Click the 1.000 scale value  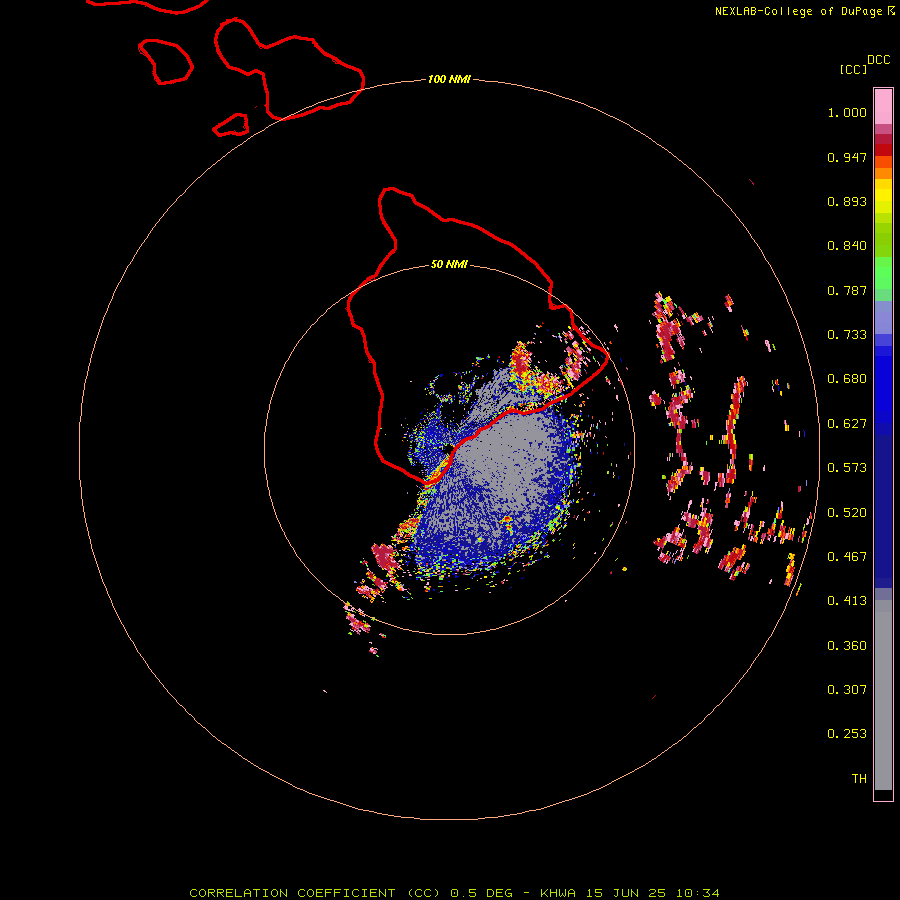click(847, 112)
